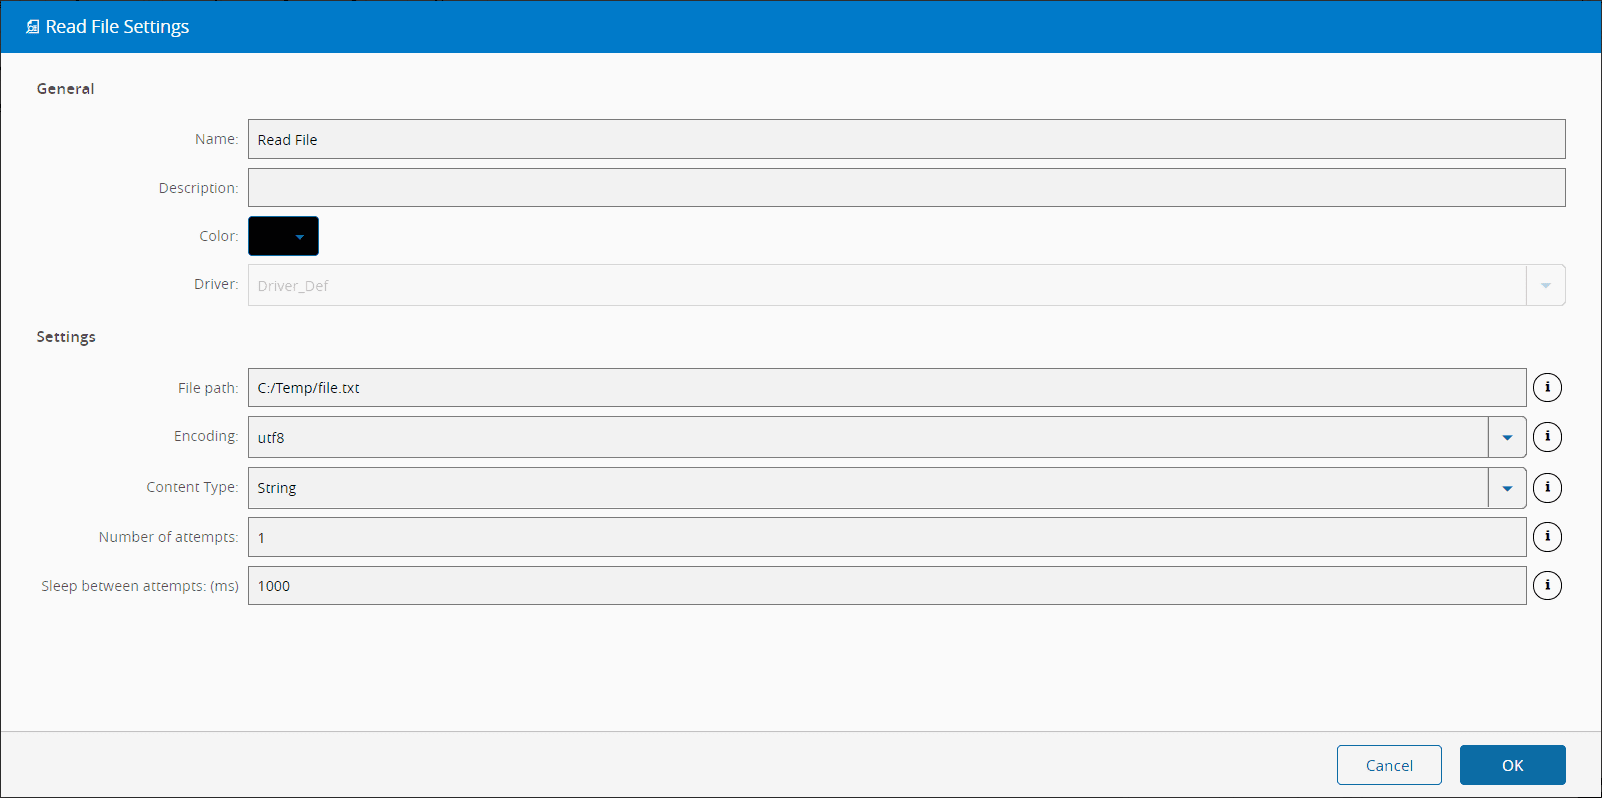Expand the Content Type dropdown arrow
The image size is (1602, 798).
[x=1507, y=488]
